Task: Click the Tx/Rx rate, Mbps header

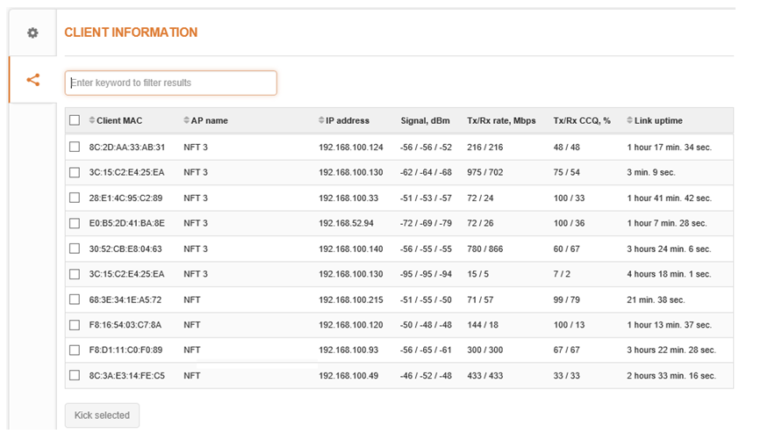Action: click(x=501, y=121)
